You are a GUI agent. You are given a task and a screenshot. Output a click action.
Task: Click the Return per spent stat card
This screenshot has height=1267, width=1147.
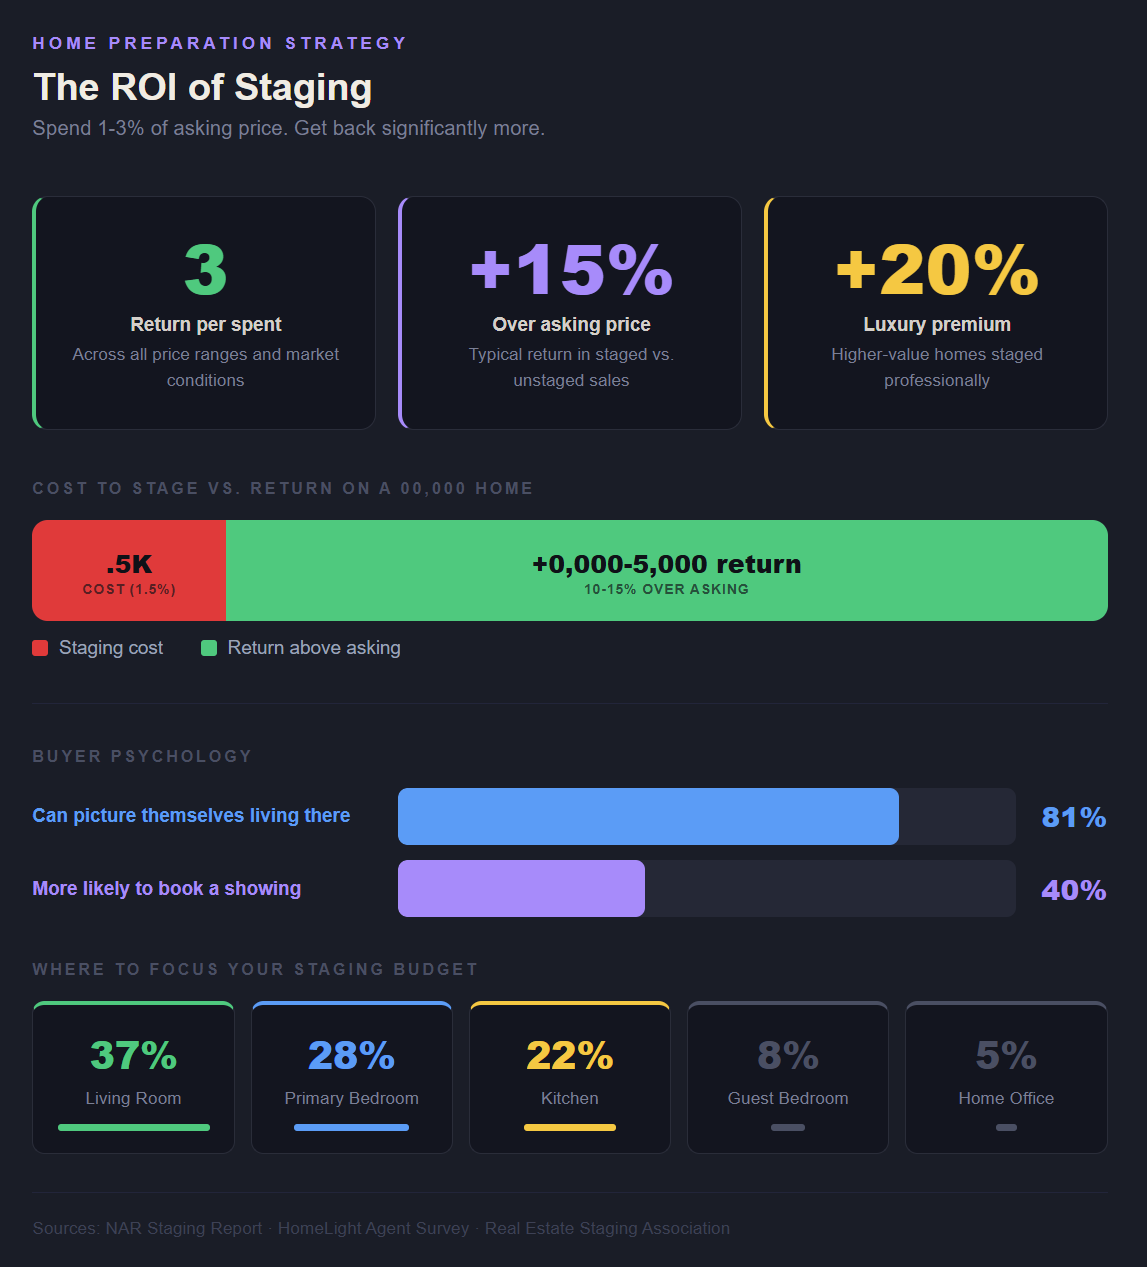pos(205,313)
